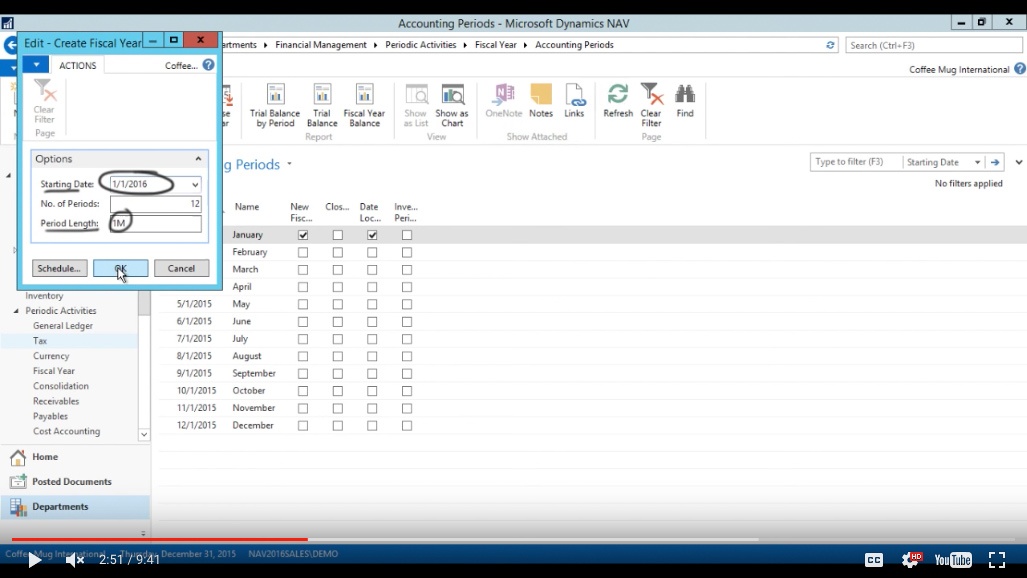Viewport: 1027px width, 578px height.
Task: Select Accounting Periods in breadcrumb
Action: [574, 45]
